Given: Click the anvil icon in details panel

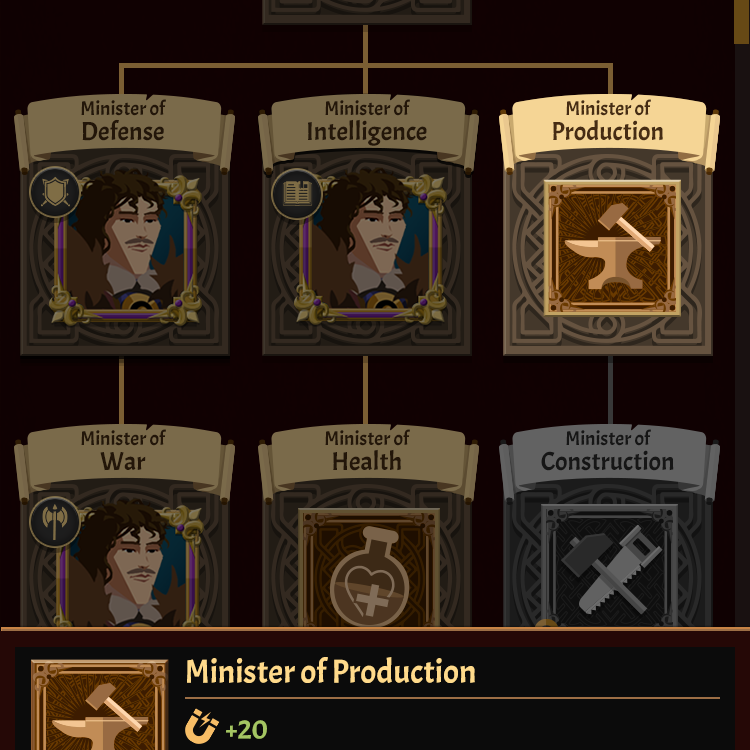Looking at the screenshot, I should coord(99,705).
